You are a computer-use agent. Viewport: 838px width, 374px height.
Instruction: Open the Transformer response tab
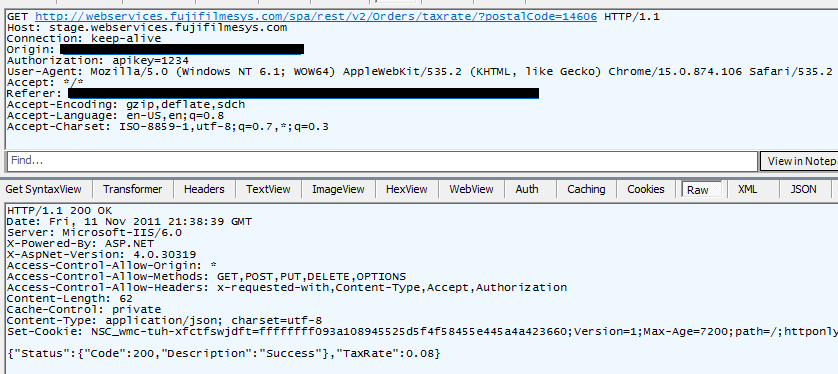point(133,189)
